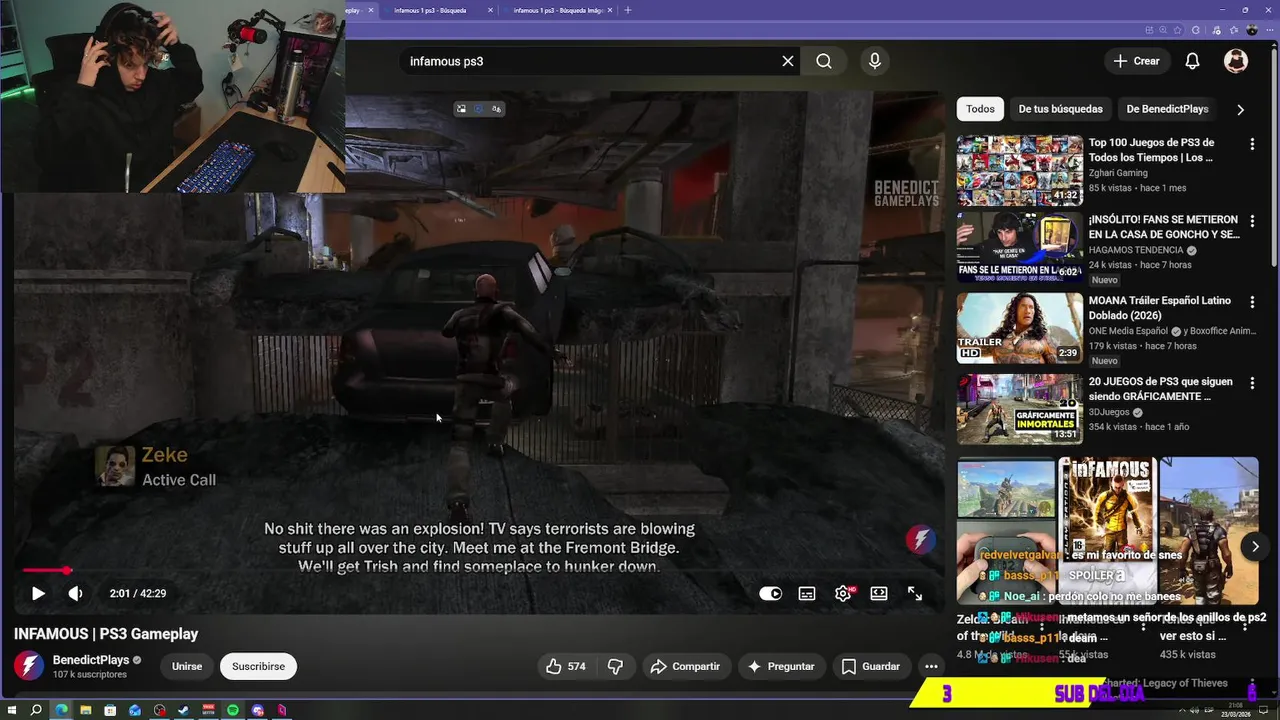Open Microsoft Edge from taskbar

(x=61, y=710)
